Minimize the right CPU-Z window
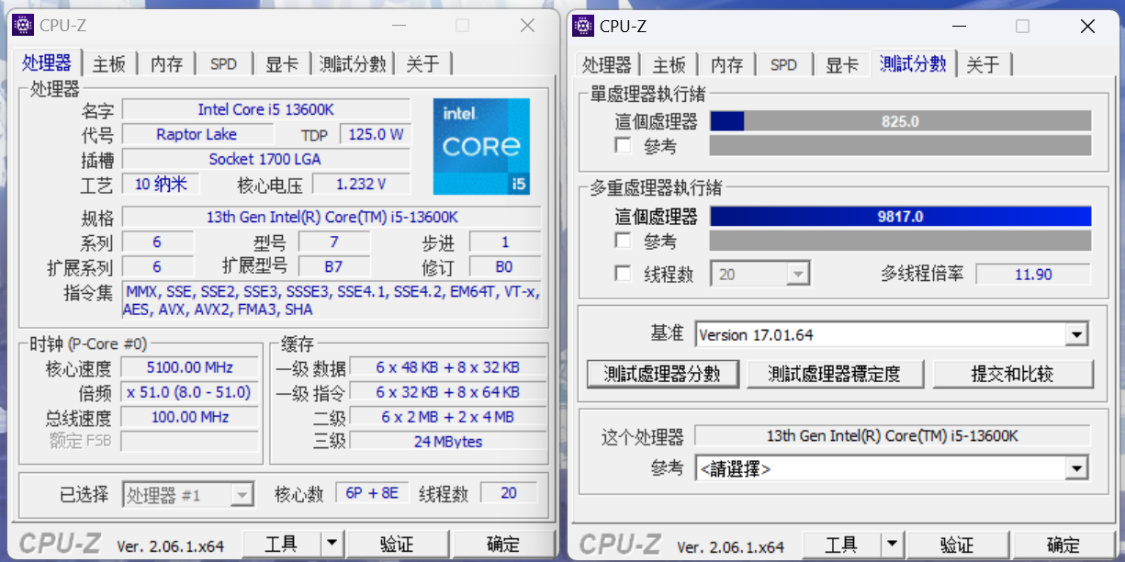The image size is (1125, 562). click(x=957, y=26)
